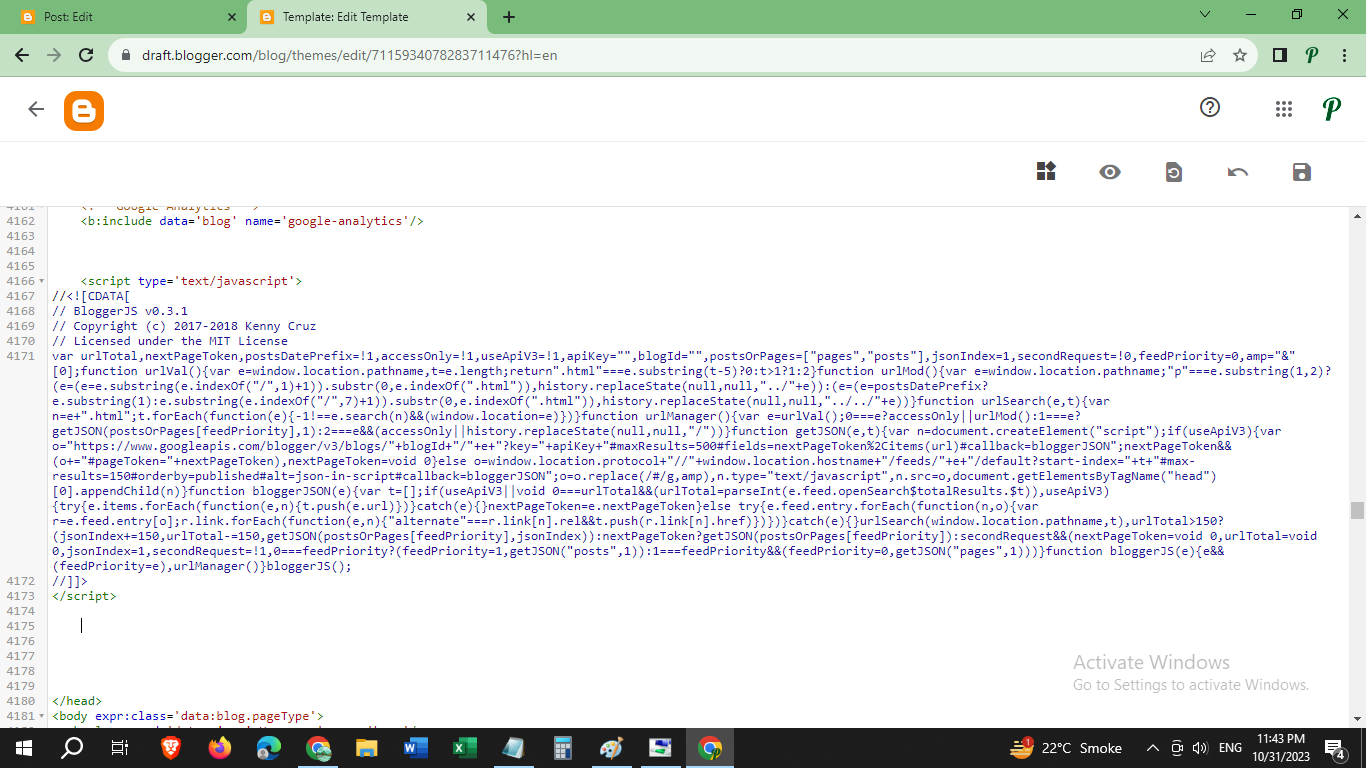Click the code editor scrollbar thumb
Viewport: 1366px width, 768px height.
coord(1357,510)
